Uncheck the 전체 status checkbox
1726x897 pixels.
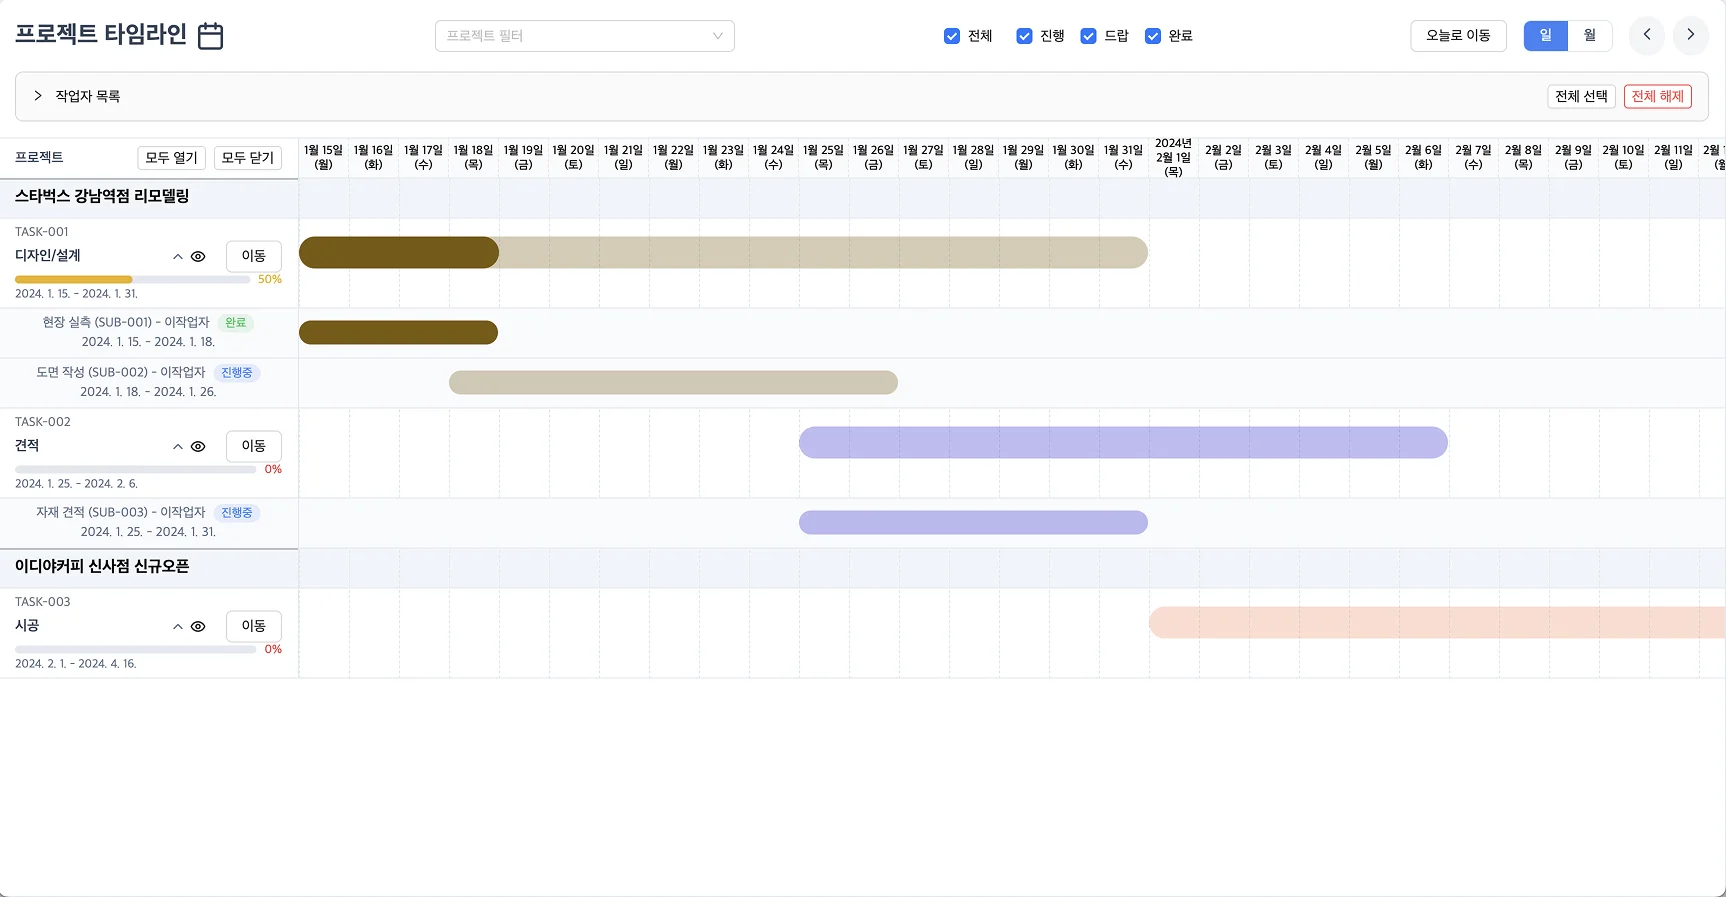pos(952,36)
